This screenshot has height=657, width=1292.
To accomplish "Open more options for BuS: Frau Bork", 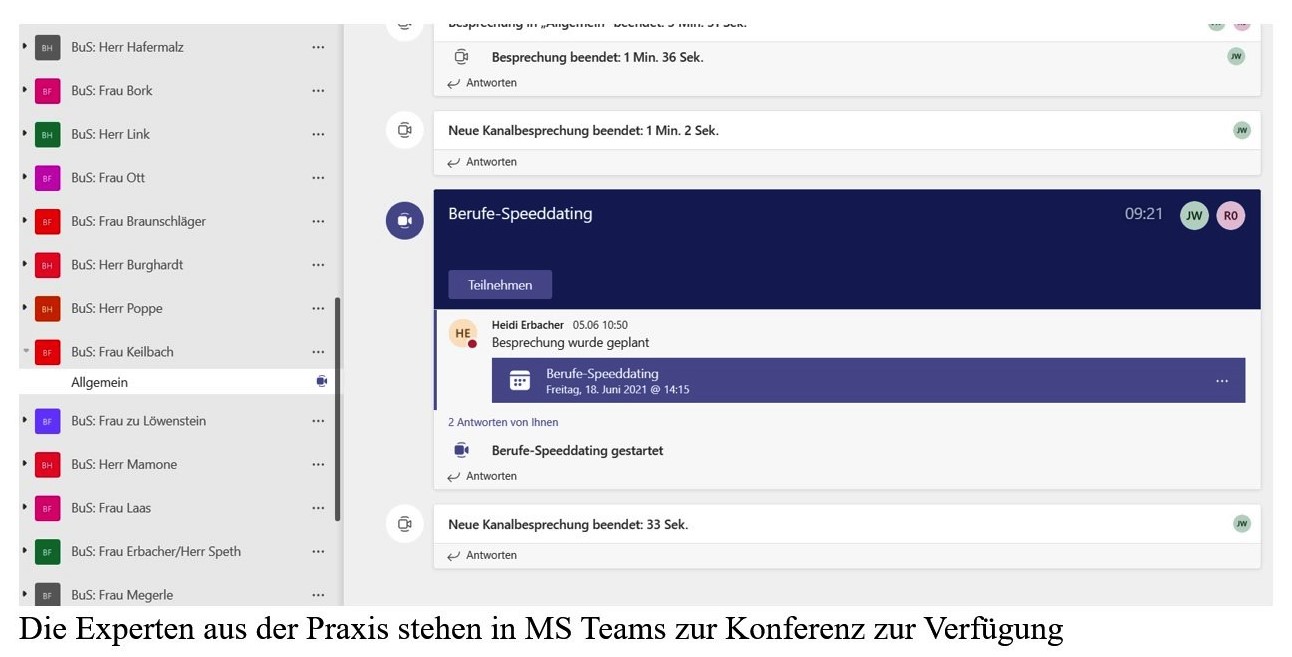I will click(318, 90).
